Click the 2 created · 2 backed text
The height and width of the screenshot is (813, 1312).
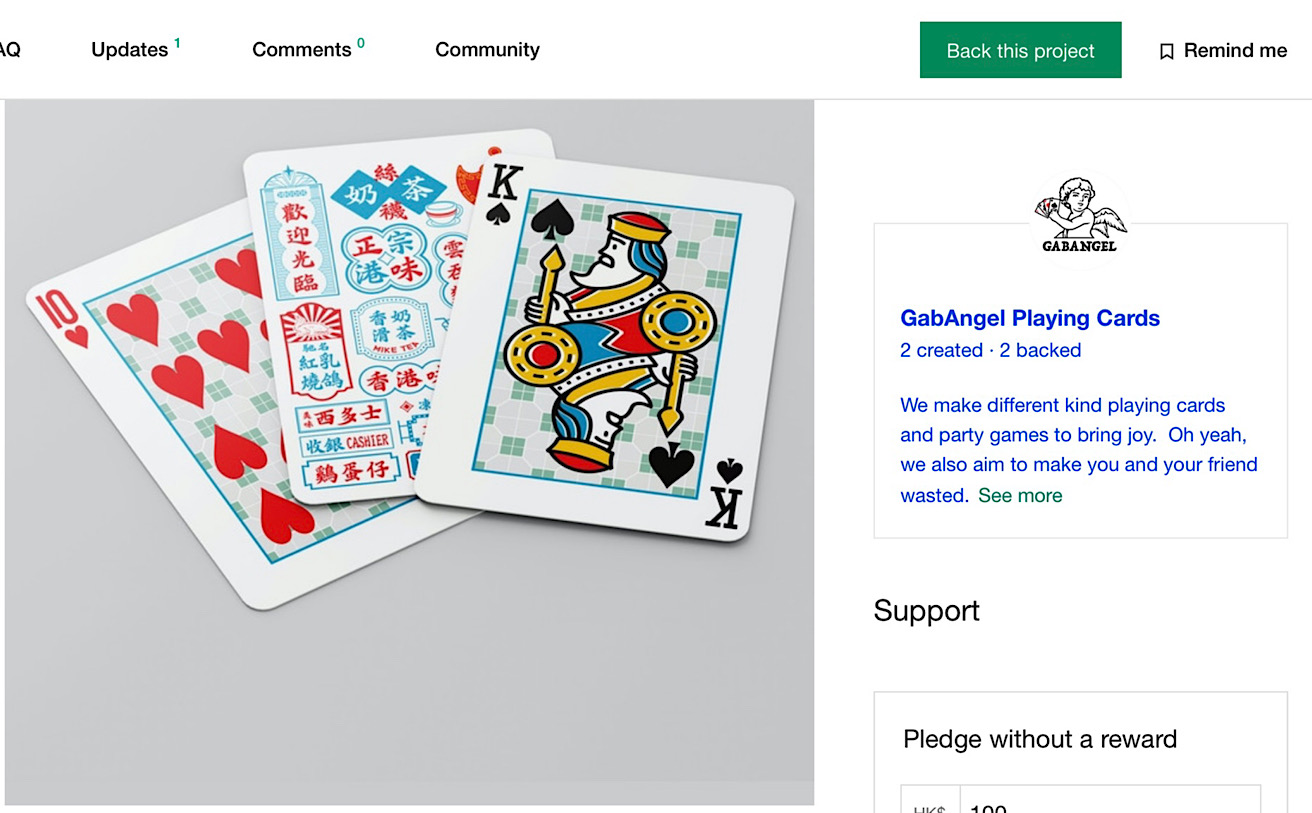(x=990, y=350)
